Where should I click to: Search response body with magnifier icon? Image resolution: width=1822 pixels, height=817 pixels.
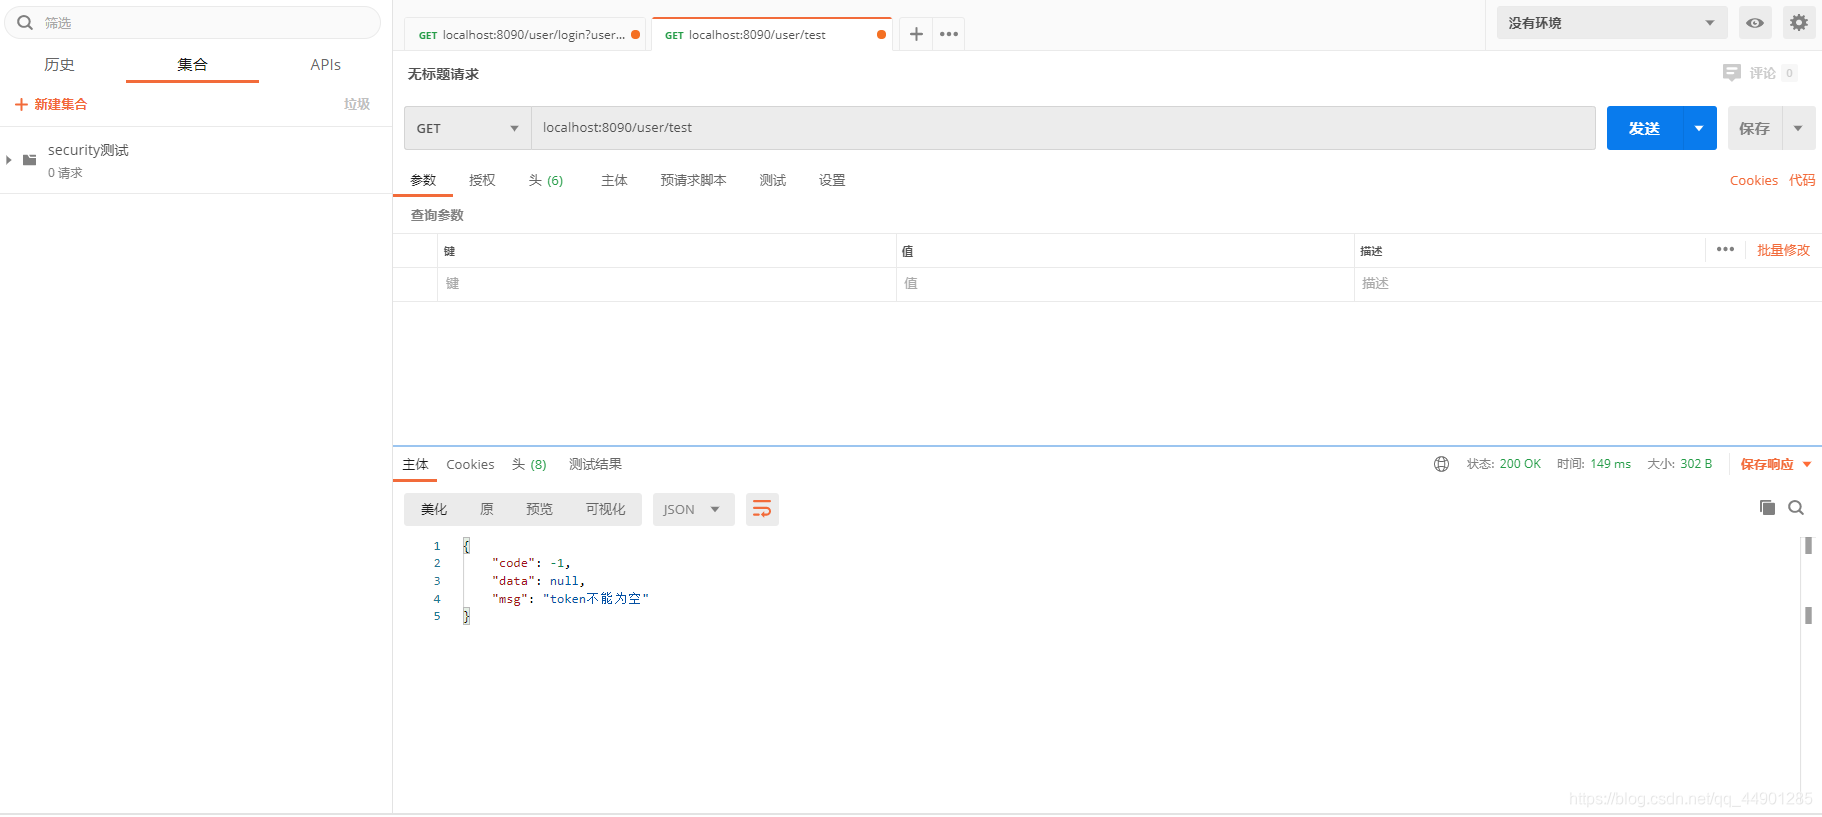pos(1796,508)
